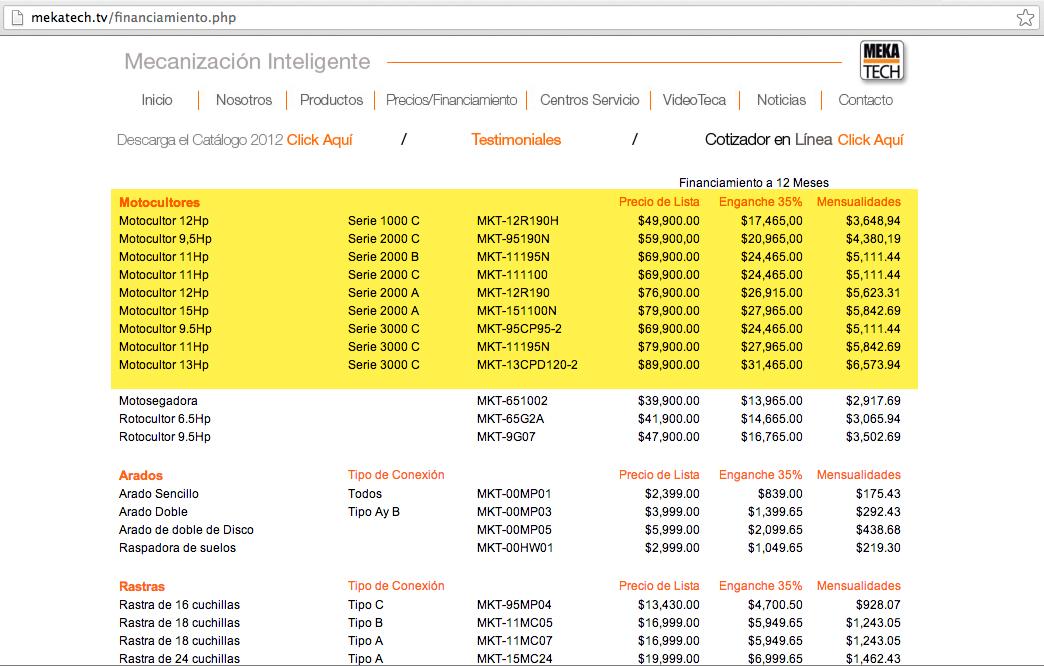Download Catálogo 2012 via Click Aquí
Viewport: 1044px width, 666px height.
tap(320, 140)
